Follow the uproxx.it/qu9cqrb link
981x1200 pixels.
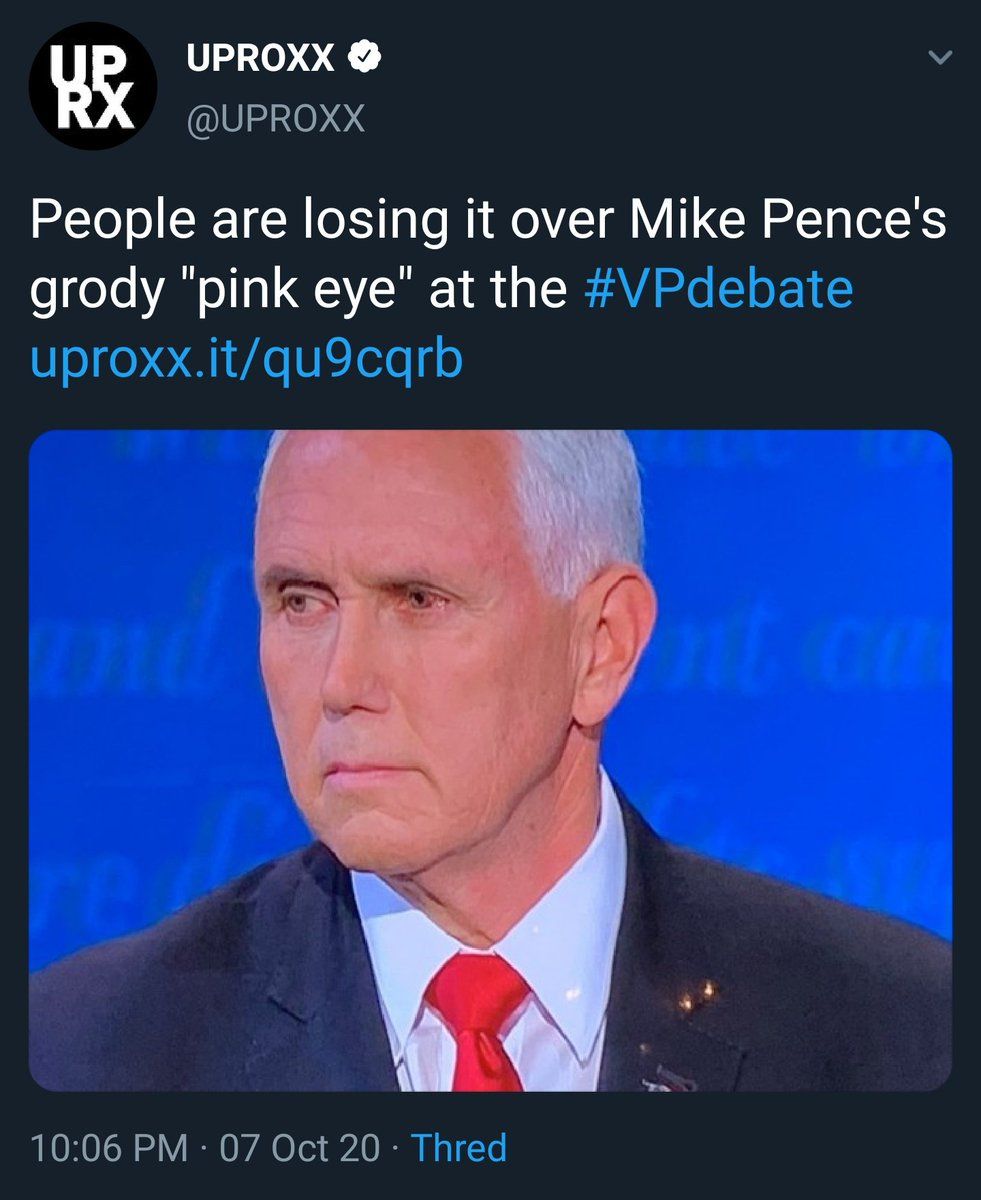(246, 359)
